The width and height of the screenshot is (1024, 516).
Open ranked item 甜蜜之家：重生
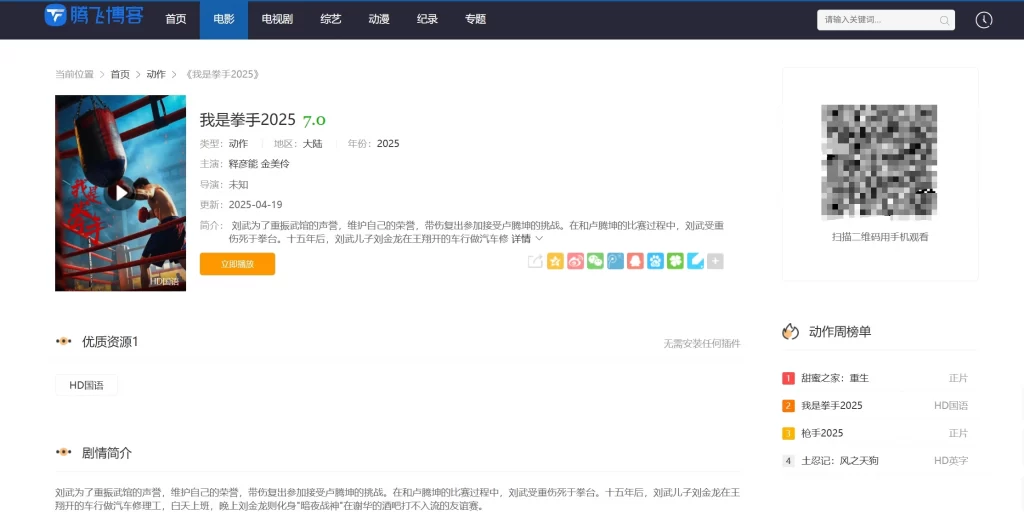[835, 378]
